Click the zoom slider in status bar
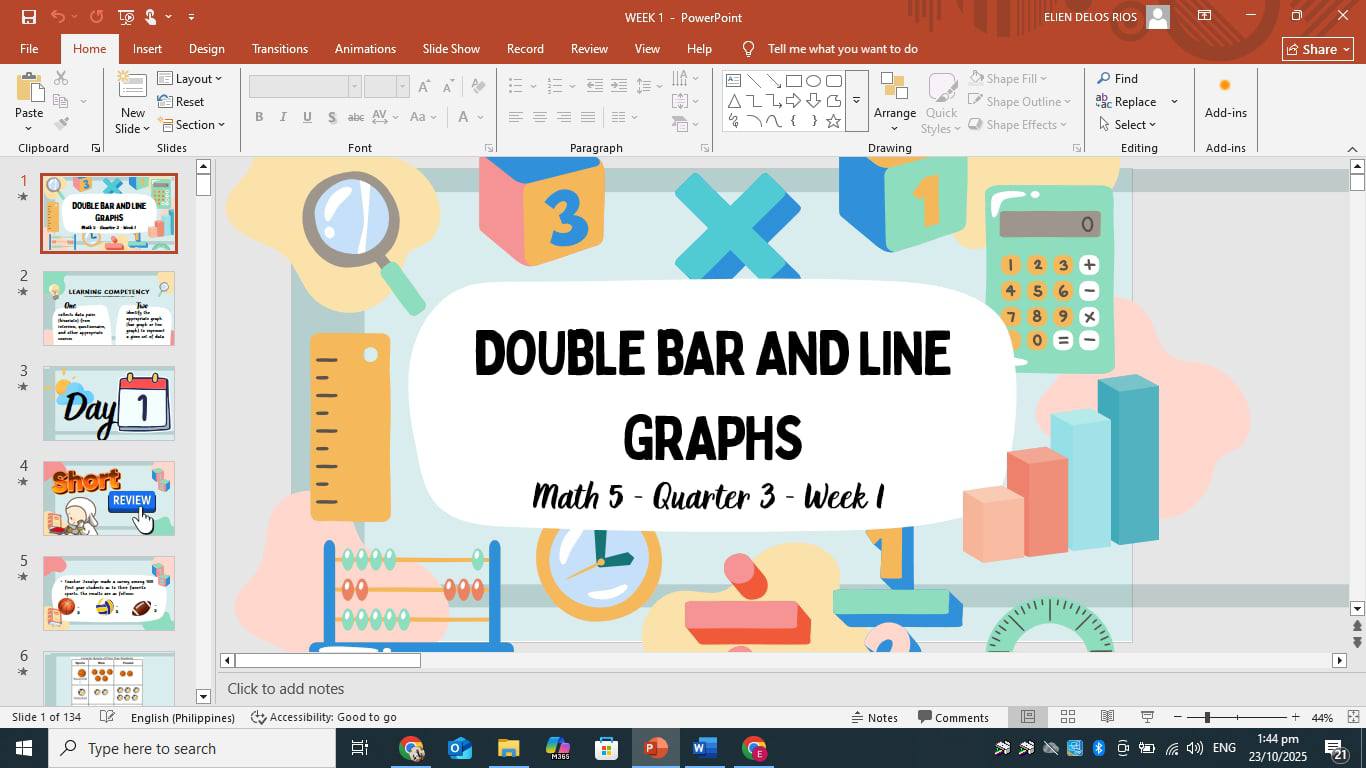This screenshot has width=1366, height=768. (1236, 717)
